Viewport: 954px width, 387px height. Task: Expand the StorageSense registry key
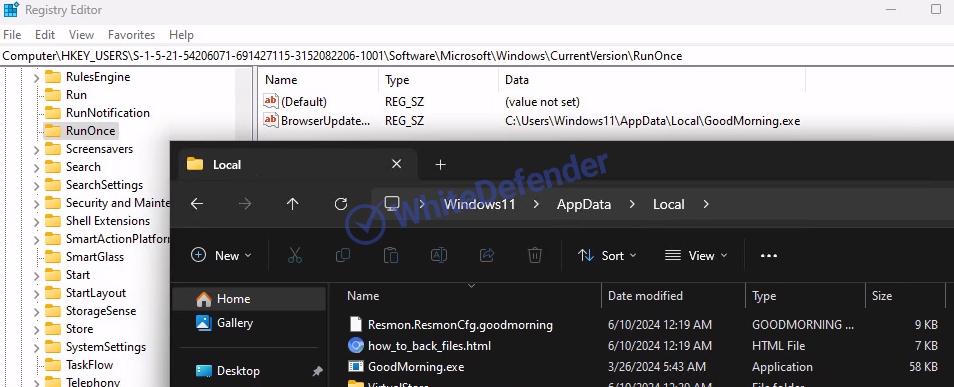tap(37, 312)
